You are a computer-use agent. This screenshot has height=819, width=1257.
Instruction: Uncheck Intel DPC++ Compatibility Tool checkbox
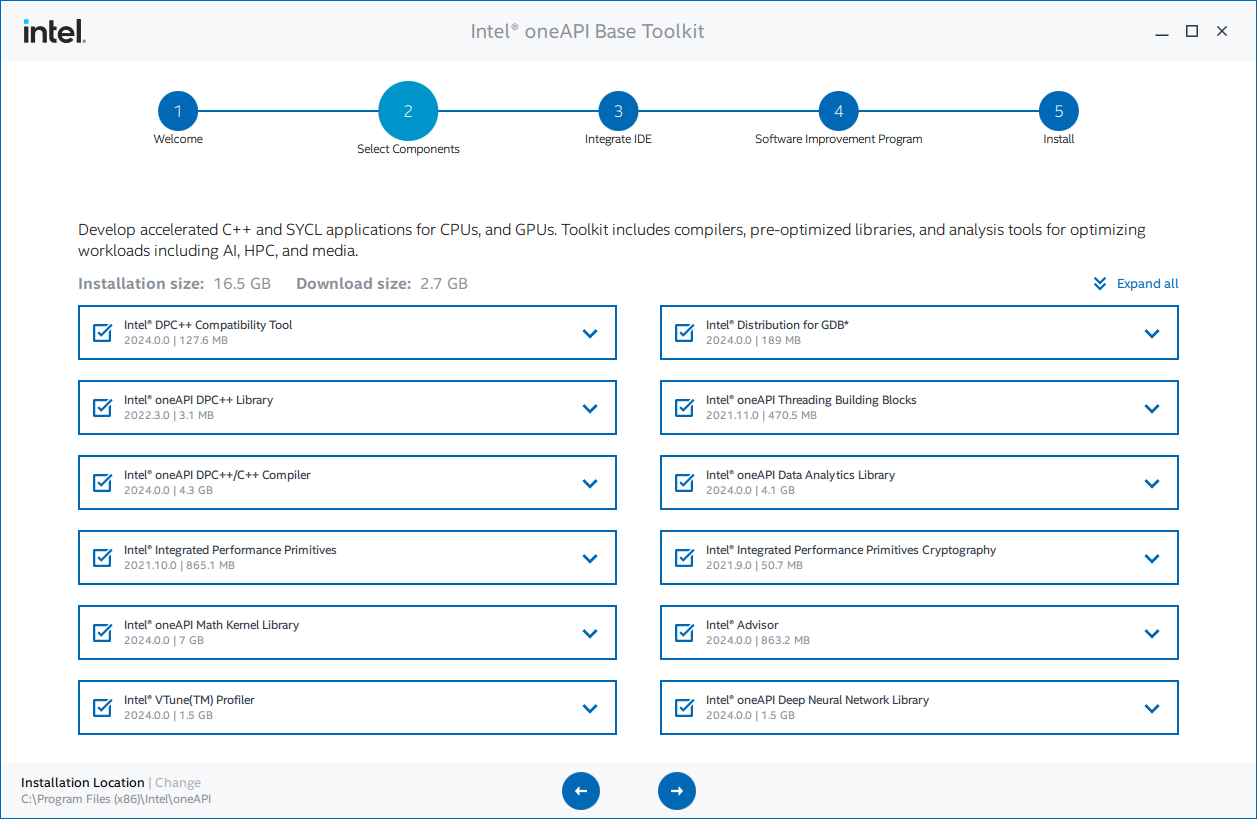tap(102, 333)
